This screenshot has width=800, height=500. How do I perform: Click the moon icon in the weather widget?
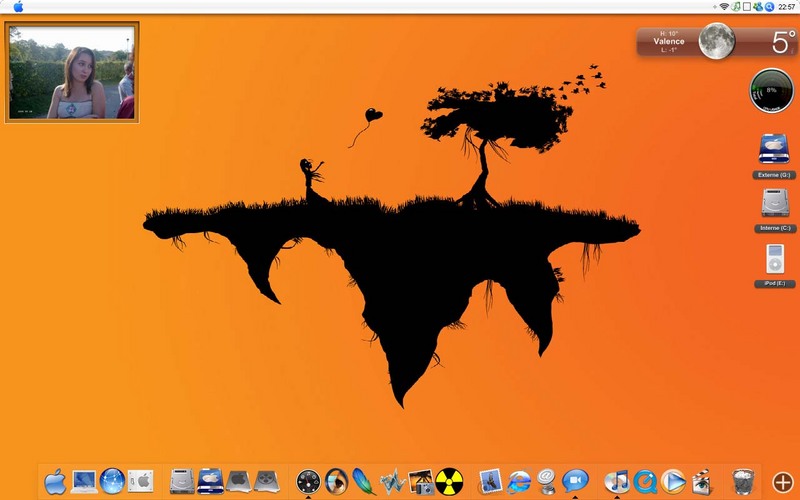(717, 41)
